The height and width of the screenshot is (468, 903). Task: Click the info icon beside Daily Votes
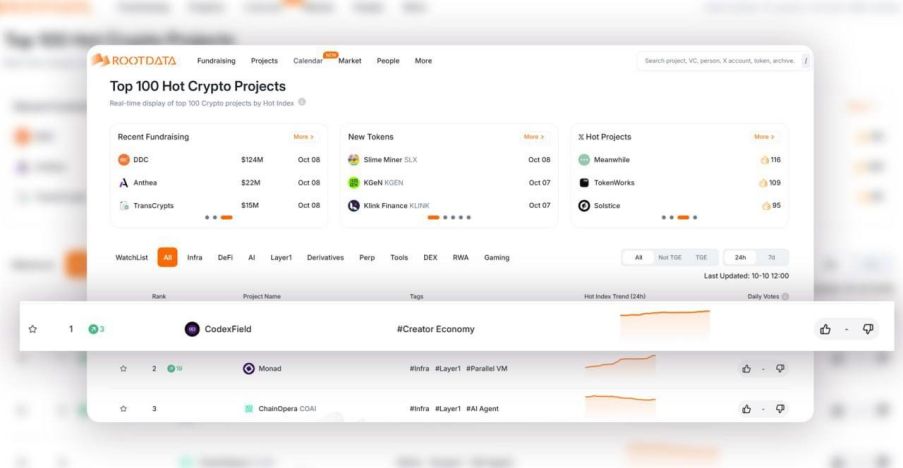[785, 296]
